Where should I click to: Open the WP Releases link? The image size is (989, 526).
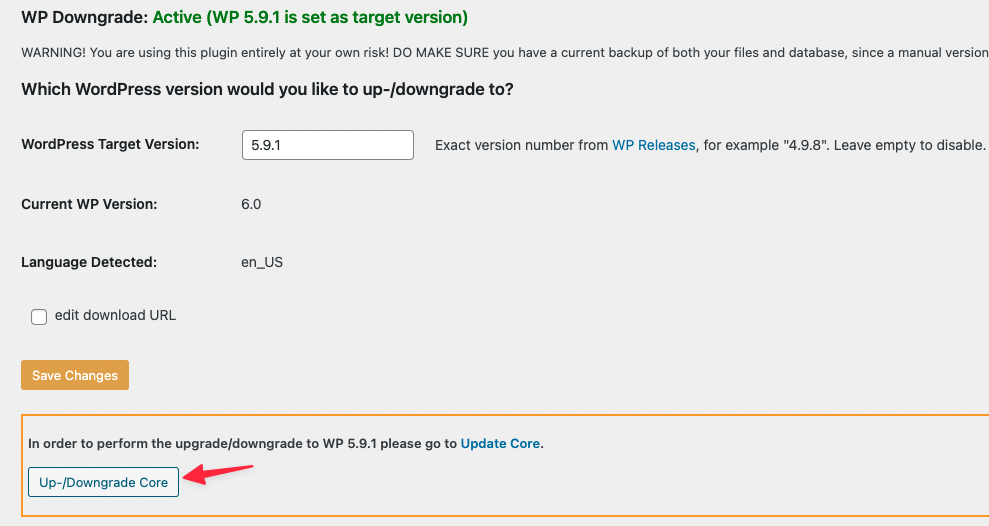(653, 145)
